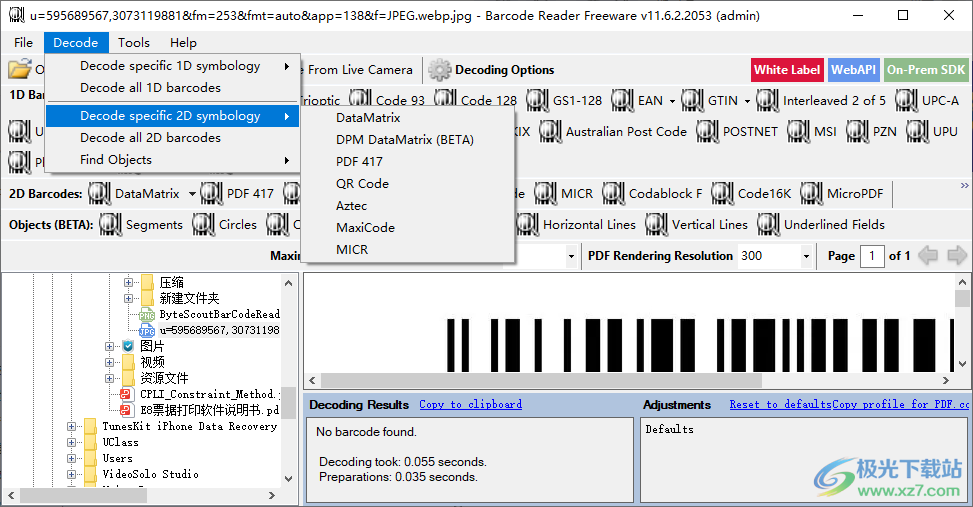Viewport: 973px width, 507px height.
Task: Click the Code 128 barcode icon
Action: point(445,99)
